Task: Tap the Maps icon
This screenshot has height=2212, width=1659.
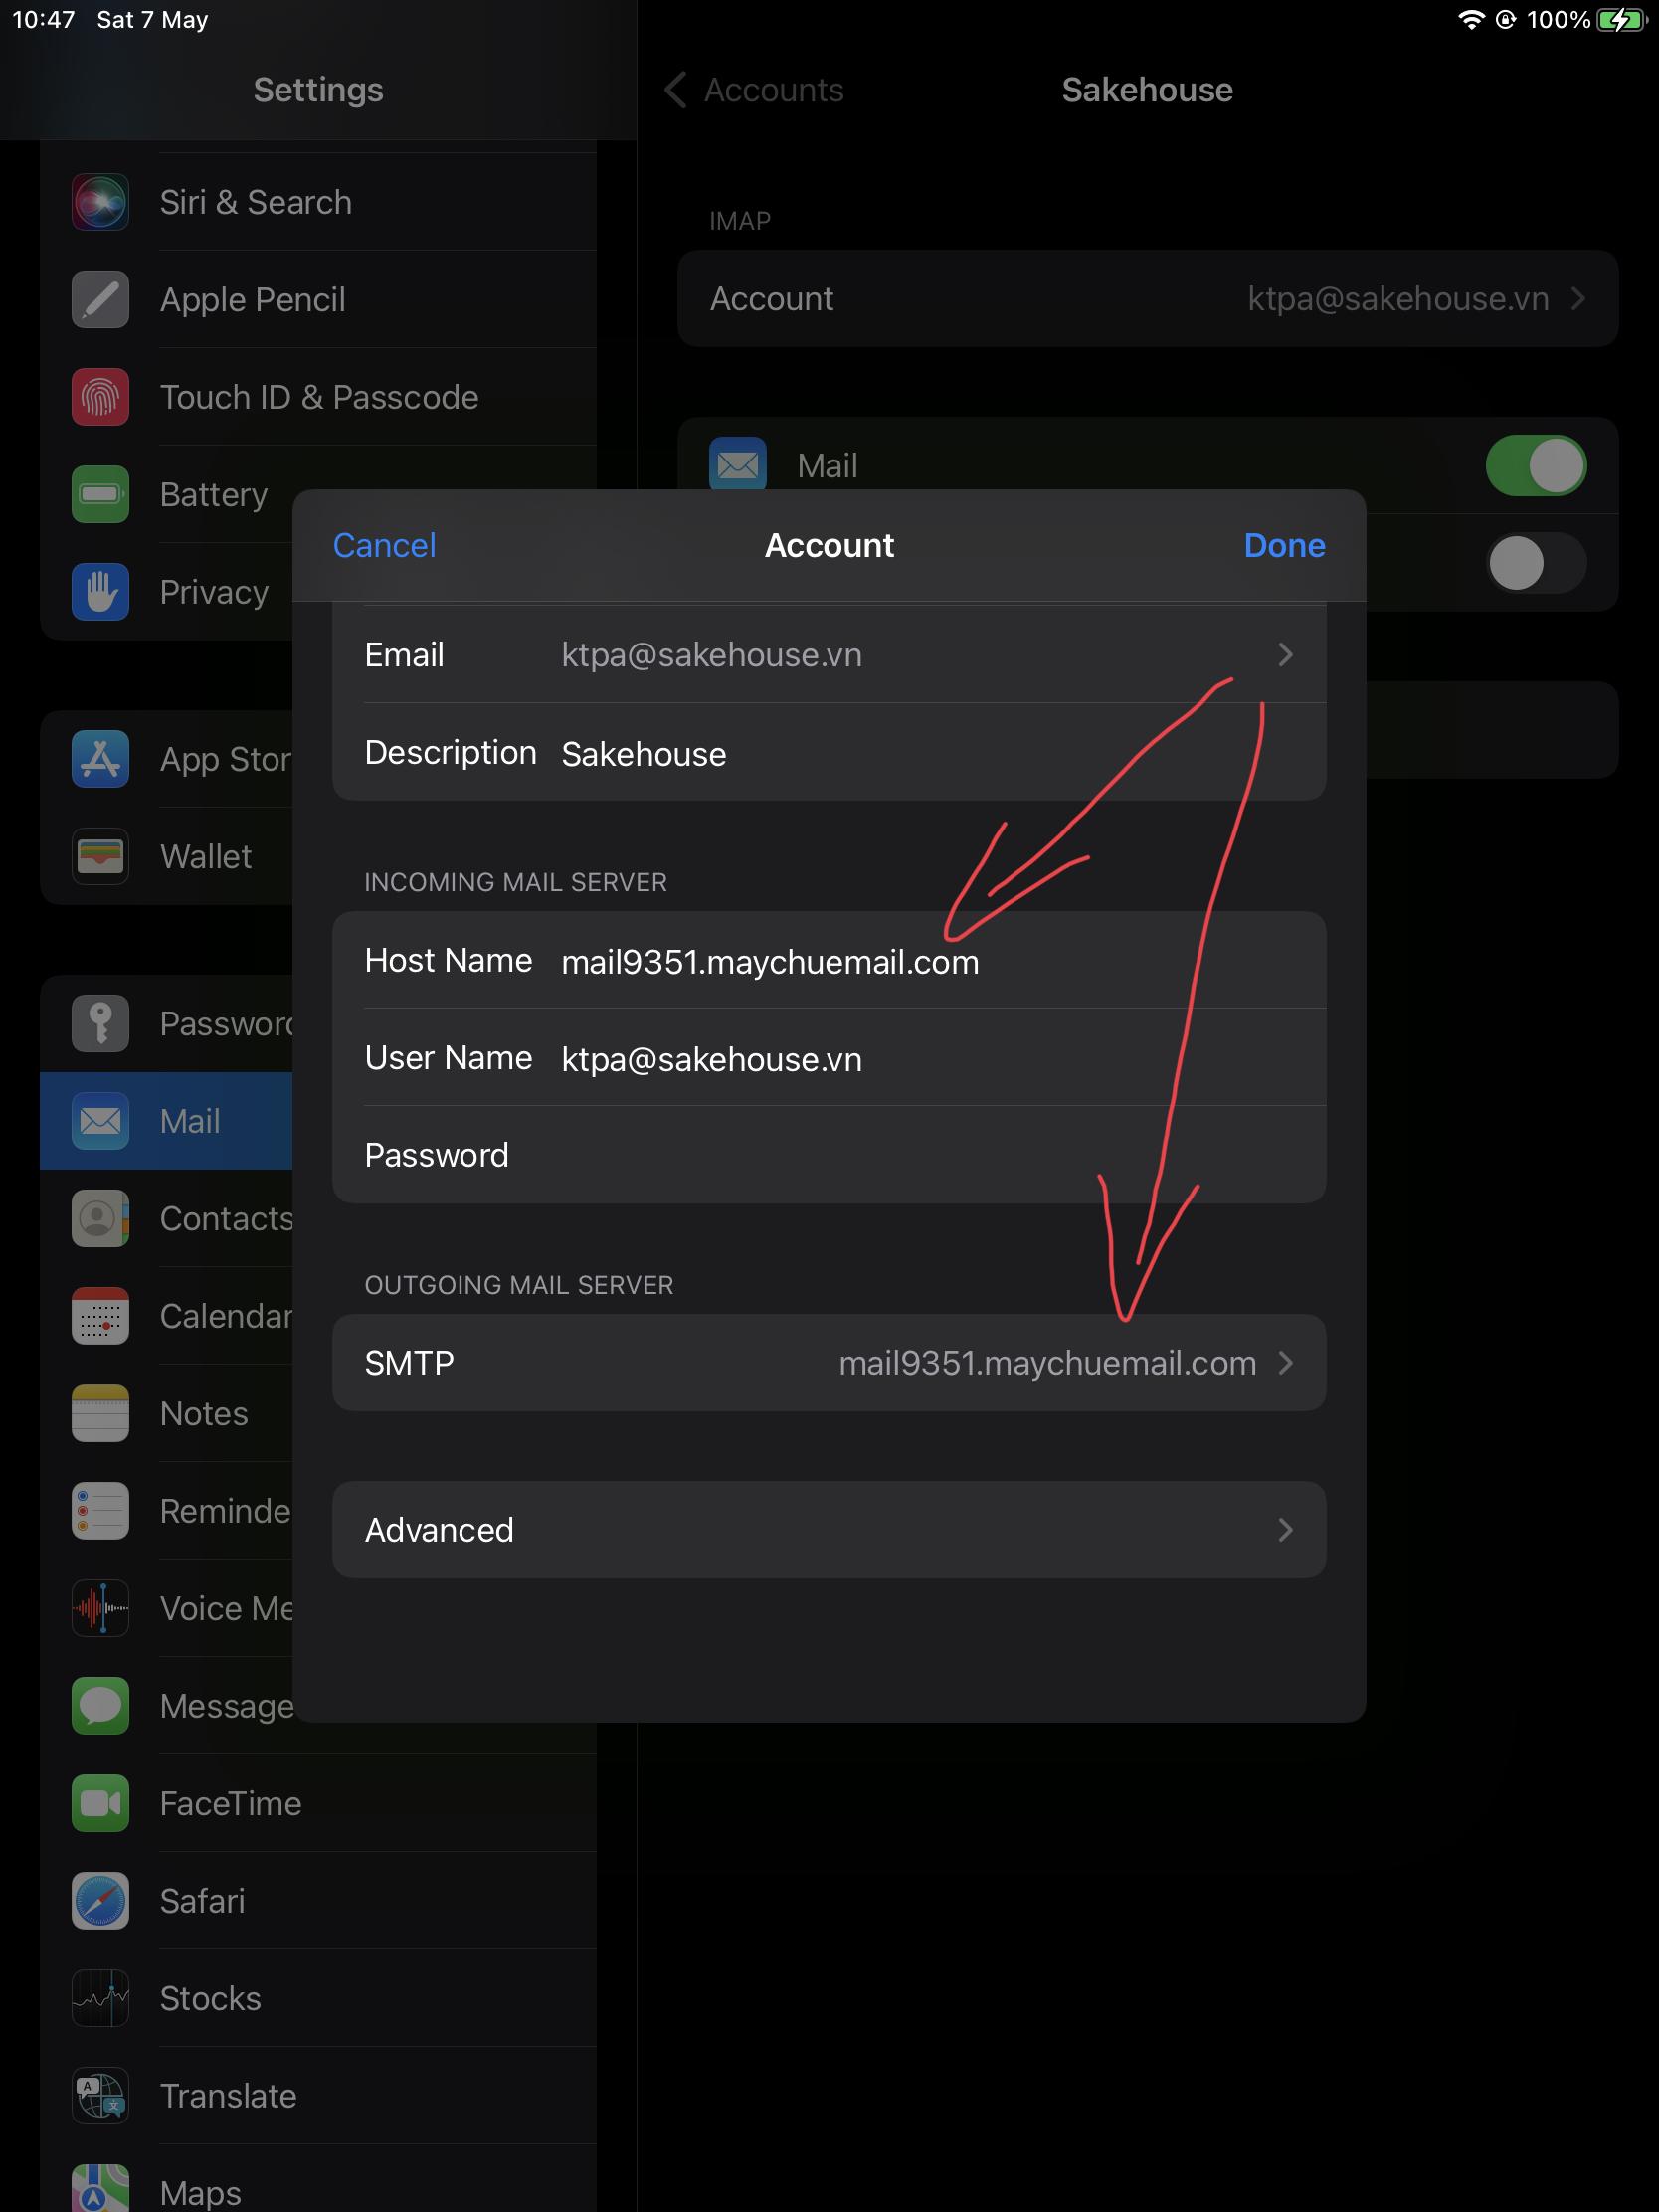Action: [100, 2188]
